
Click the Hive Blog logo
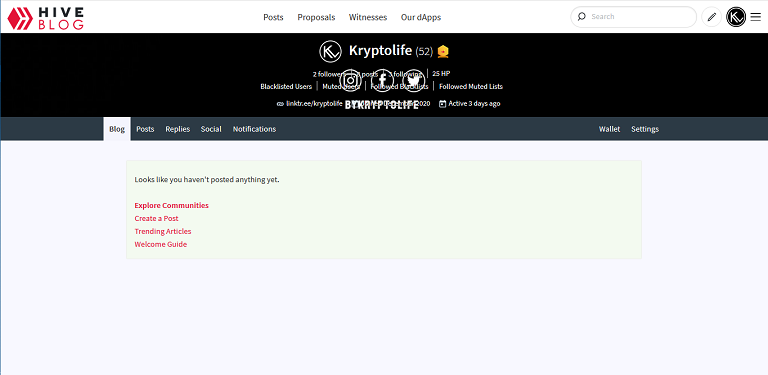pyautogui.click(x=45, y=18)
